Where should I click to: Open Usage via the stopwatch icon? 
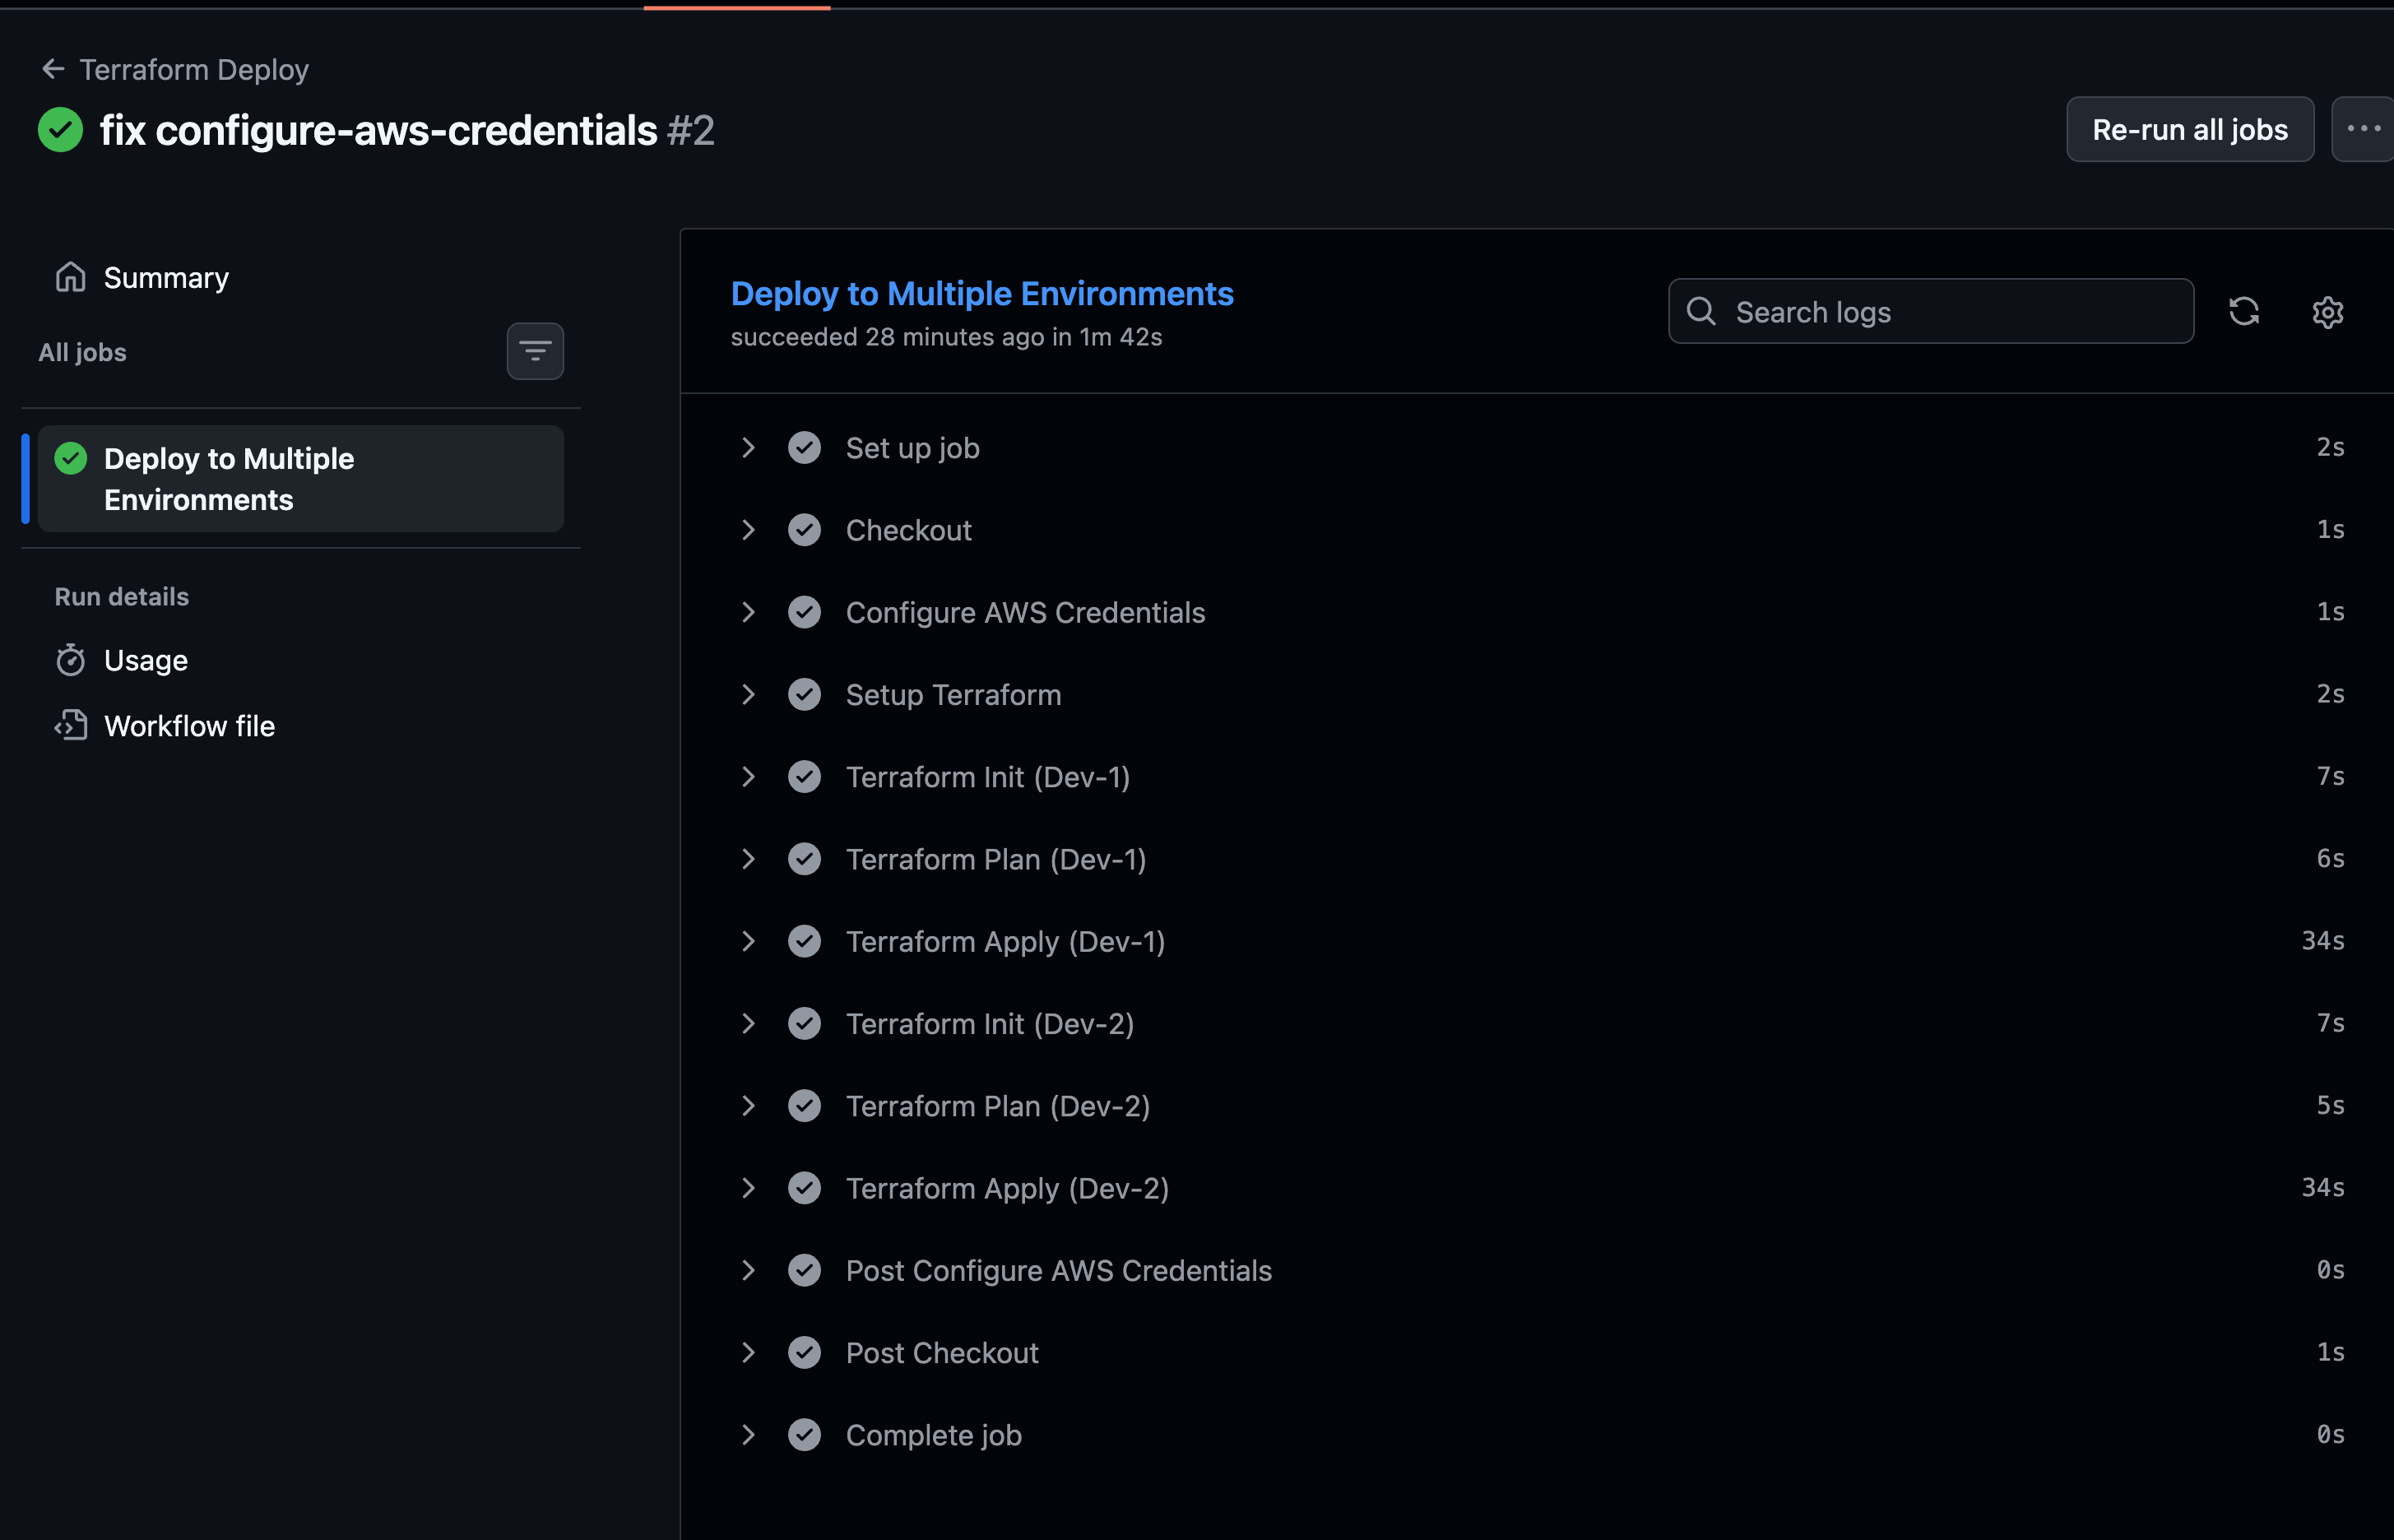coord(71,660)
